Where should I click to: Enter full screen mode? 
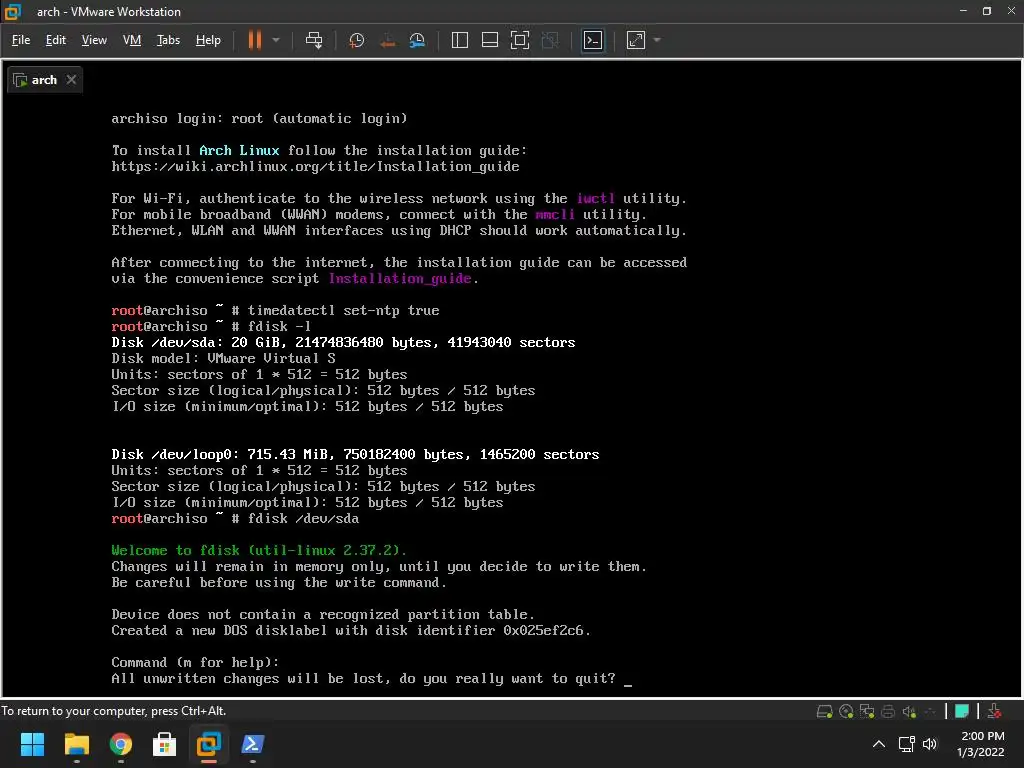click(520, 40)
